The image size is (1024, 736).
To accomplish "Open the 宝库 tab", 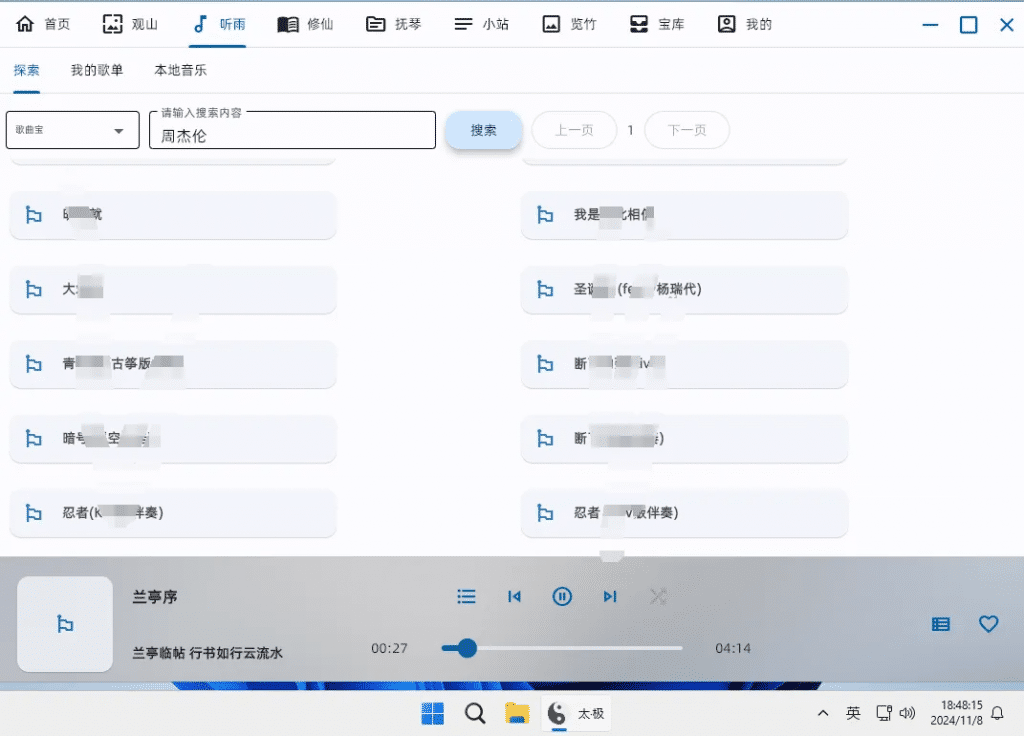I will pyautogui.click(x=656, y=24).
